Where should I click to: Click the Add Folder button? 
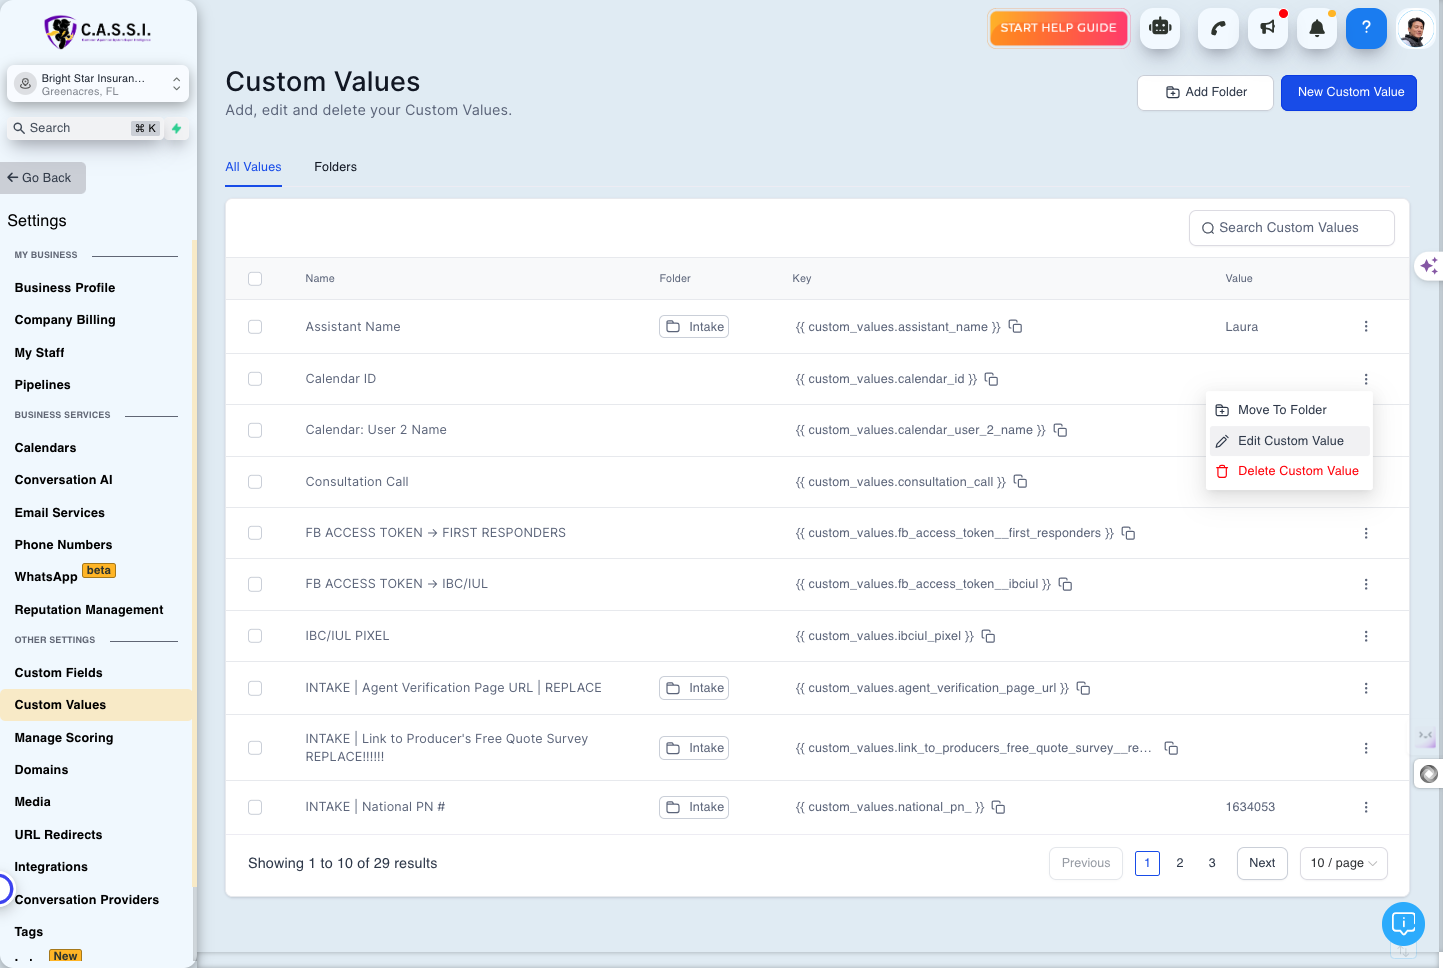(1205, 92)
